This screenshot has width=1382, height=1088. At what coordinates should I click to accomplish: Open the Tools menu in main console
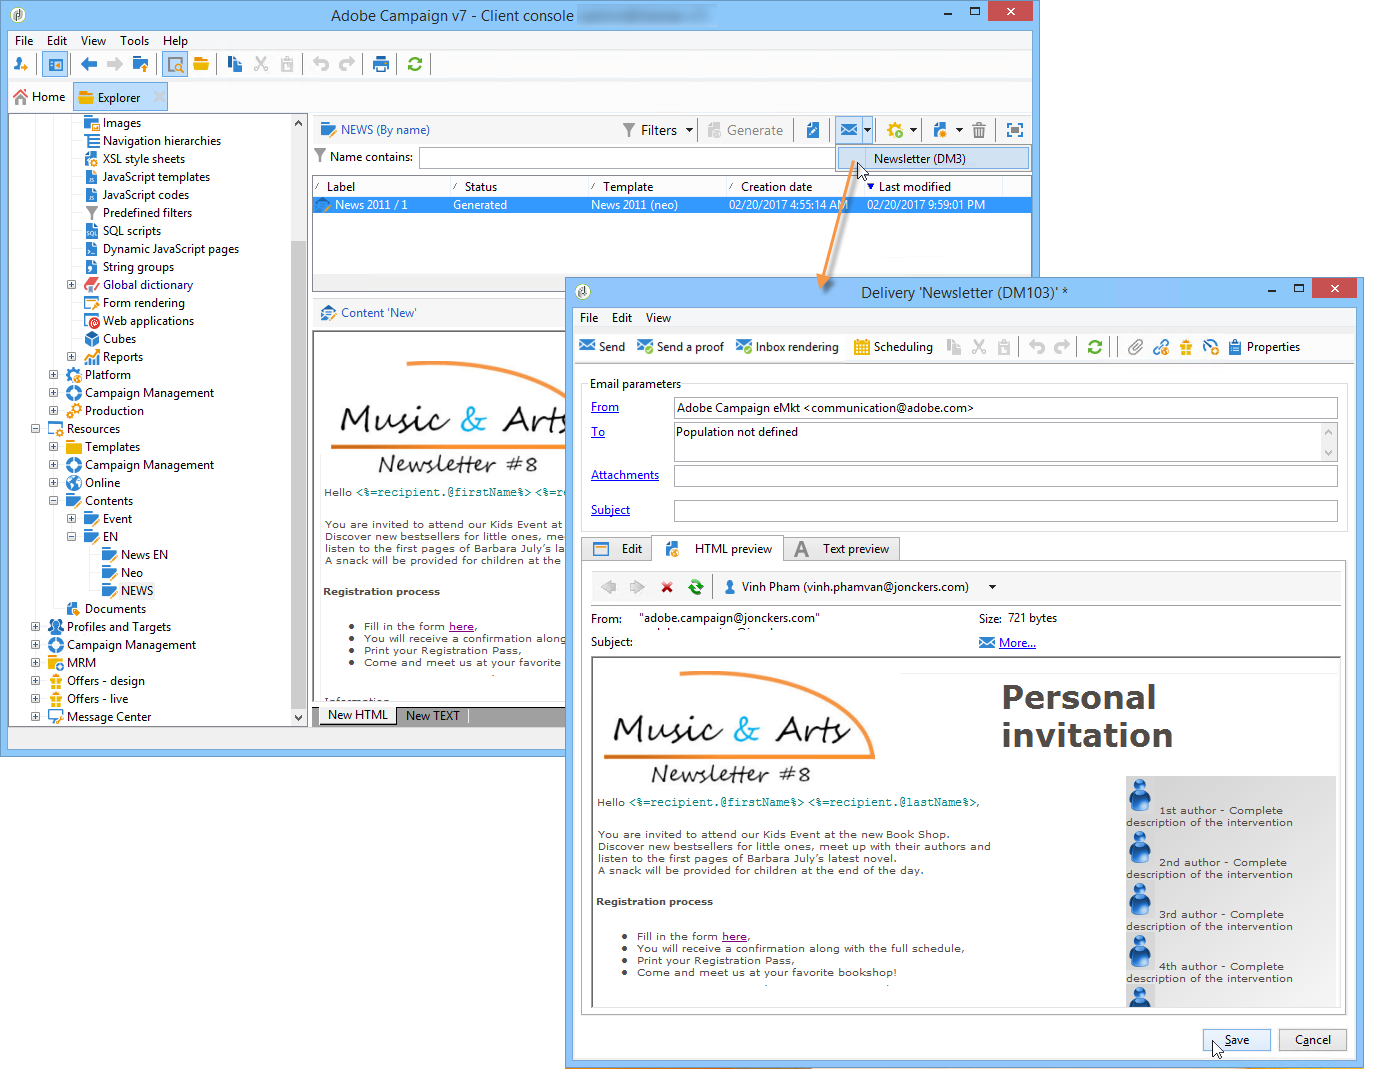click(134, 41)
